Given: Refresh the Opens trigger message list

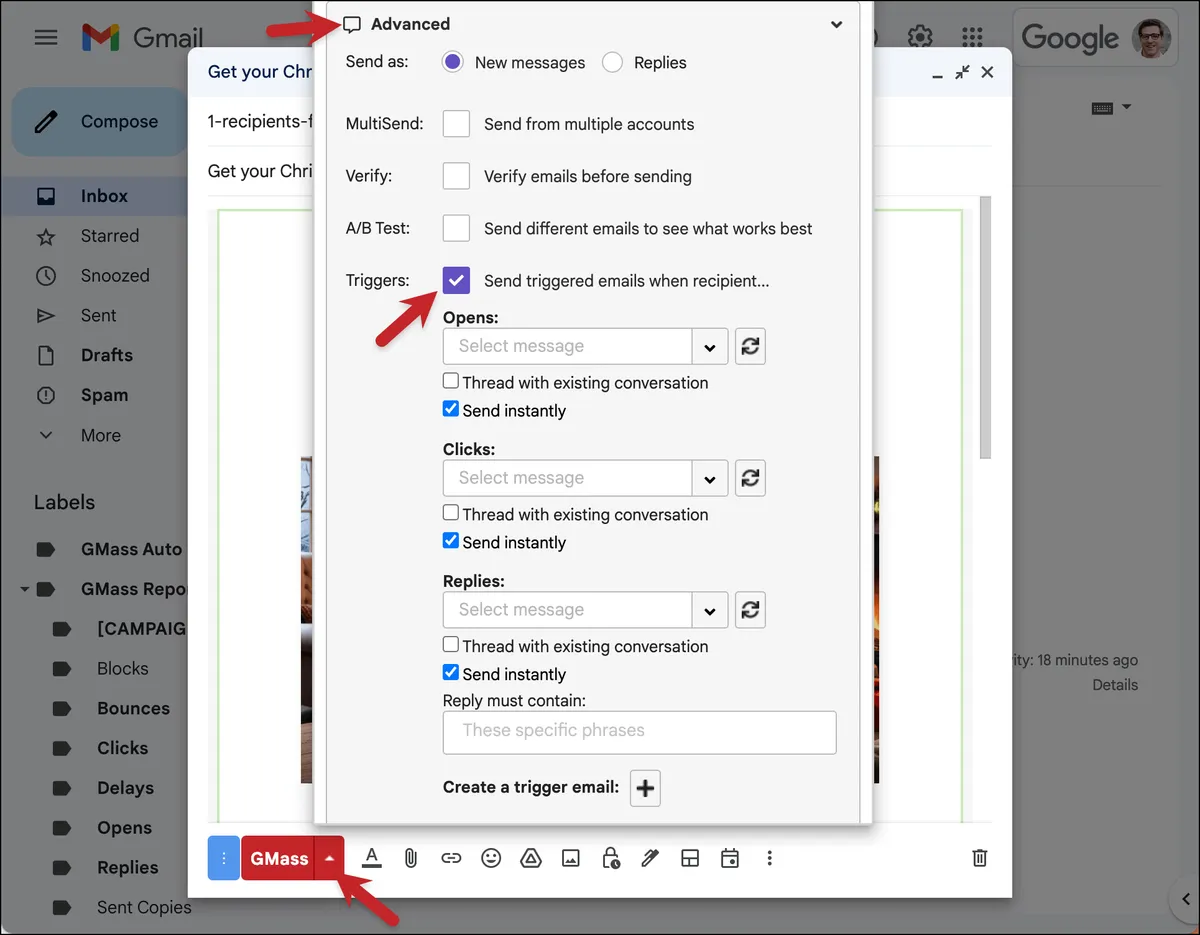Looking at the screenshot, I should pos(750,346).
